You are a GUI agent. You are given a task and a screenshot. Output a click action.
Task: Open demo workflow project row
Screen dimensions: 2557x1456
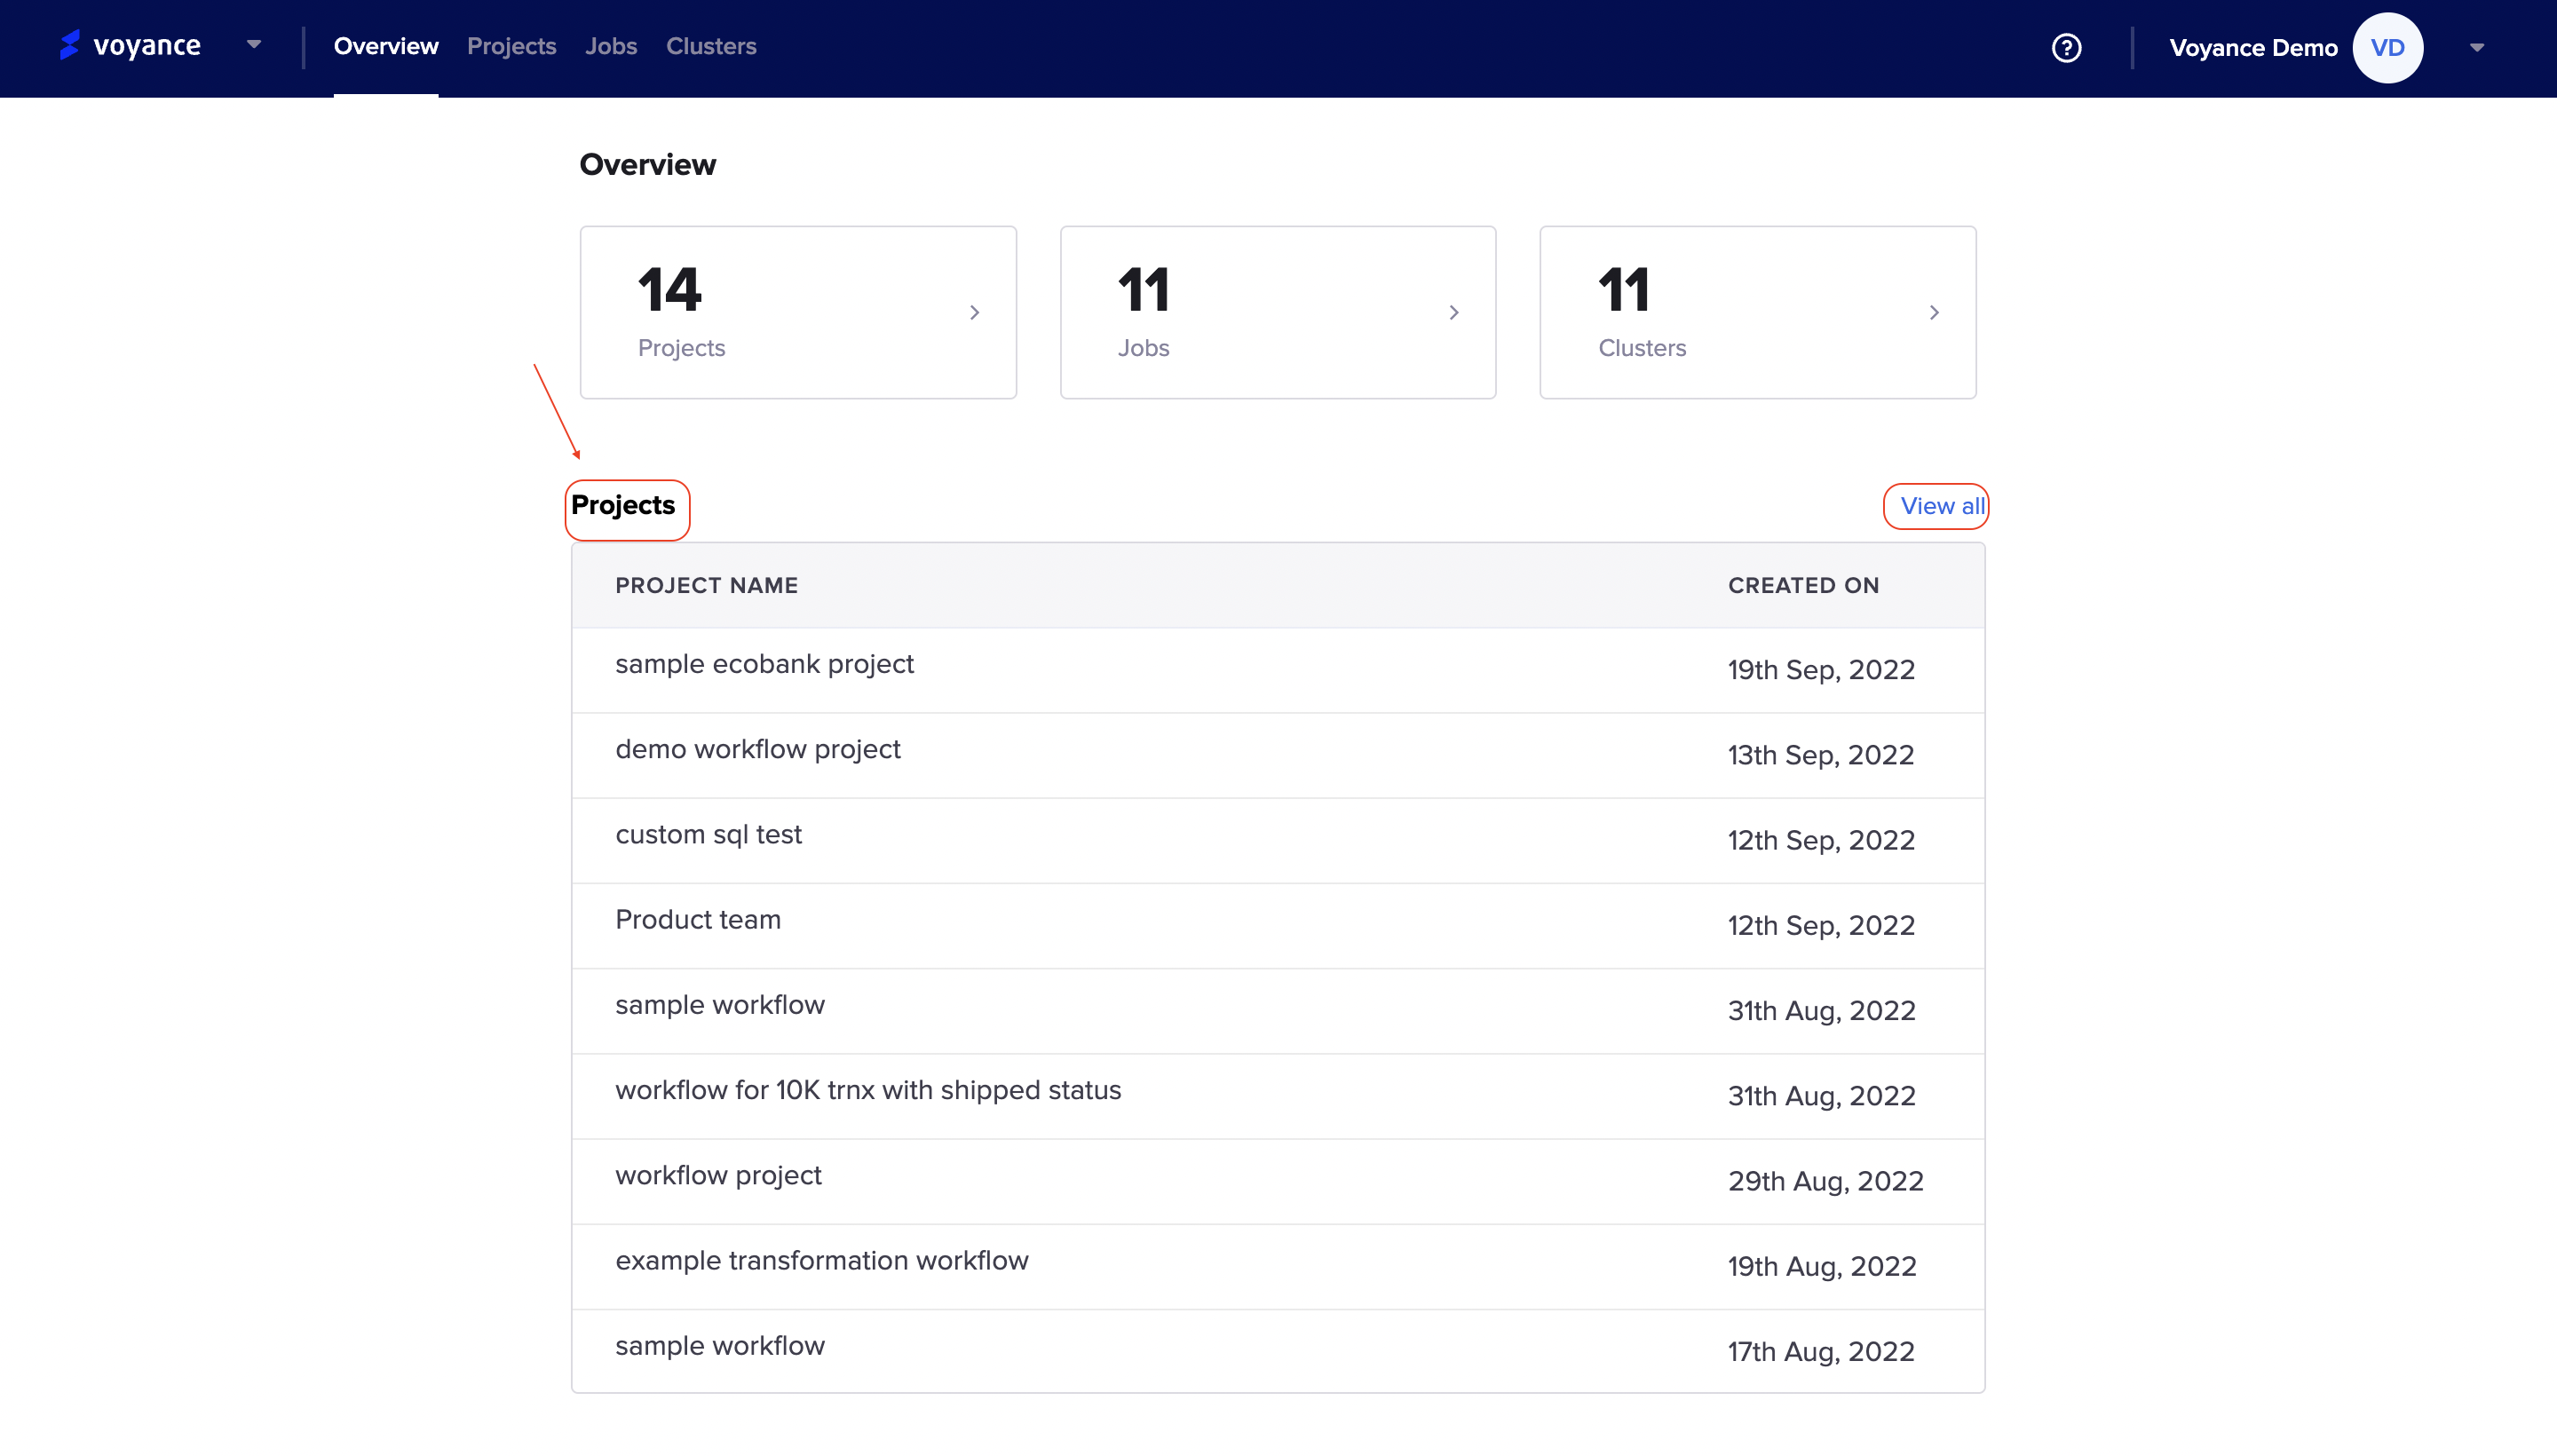pyautogui.click(x=757, y=749)
